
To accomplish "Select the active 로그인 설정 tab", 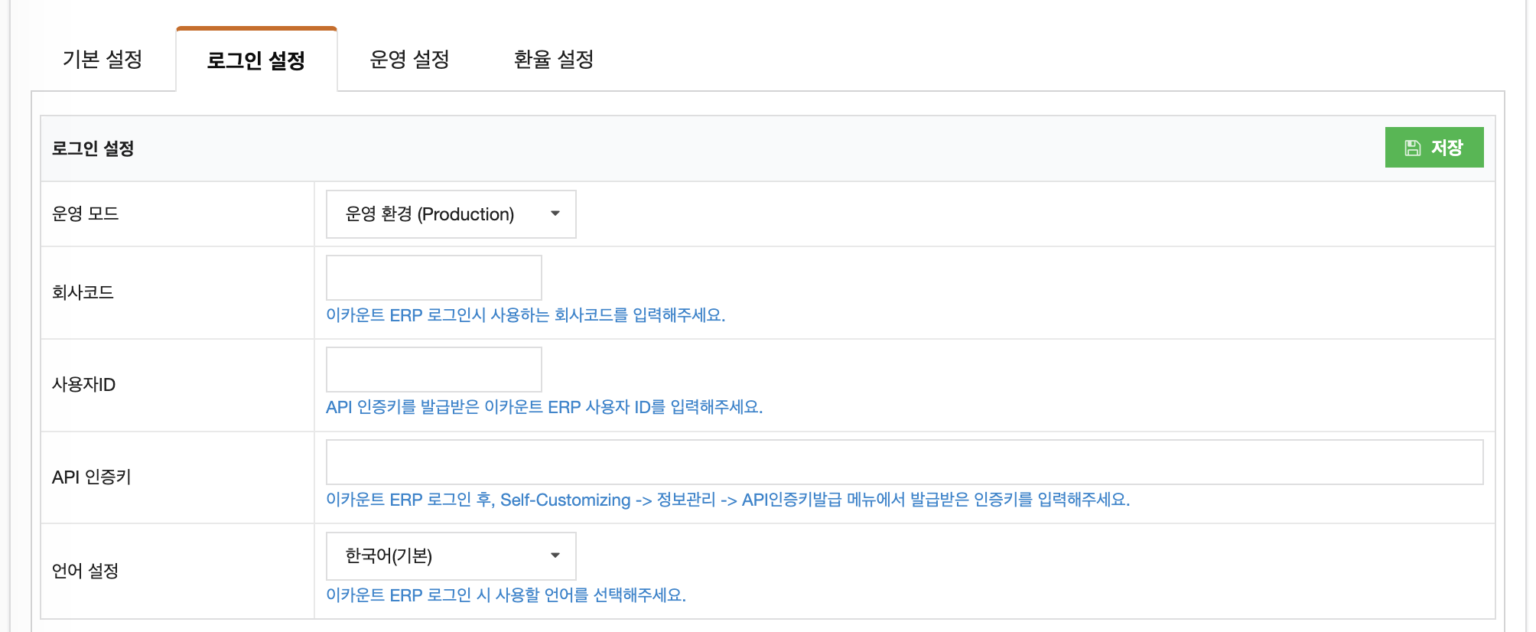I will (x=256, y=59).
